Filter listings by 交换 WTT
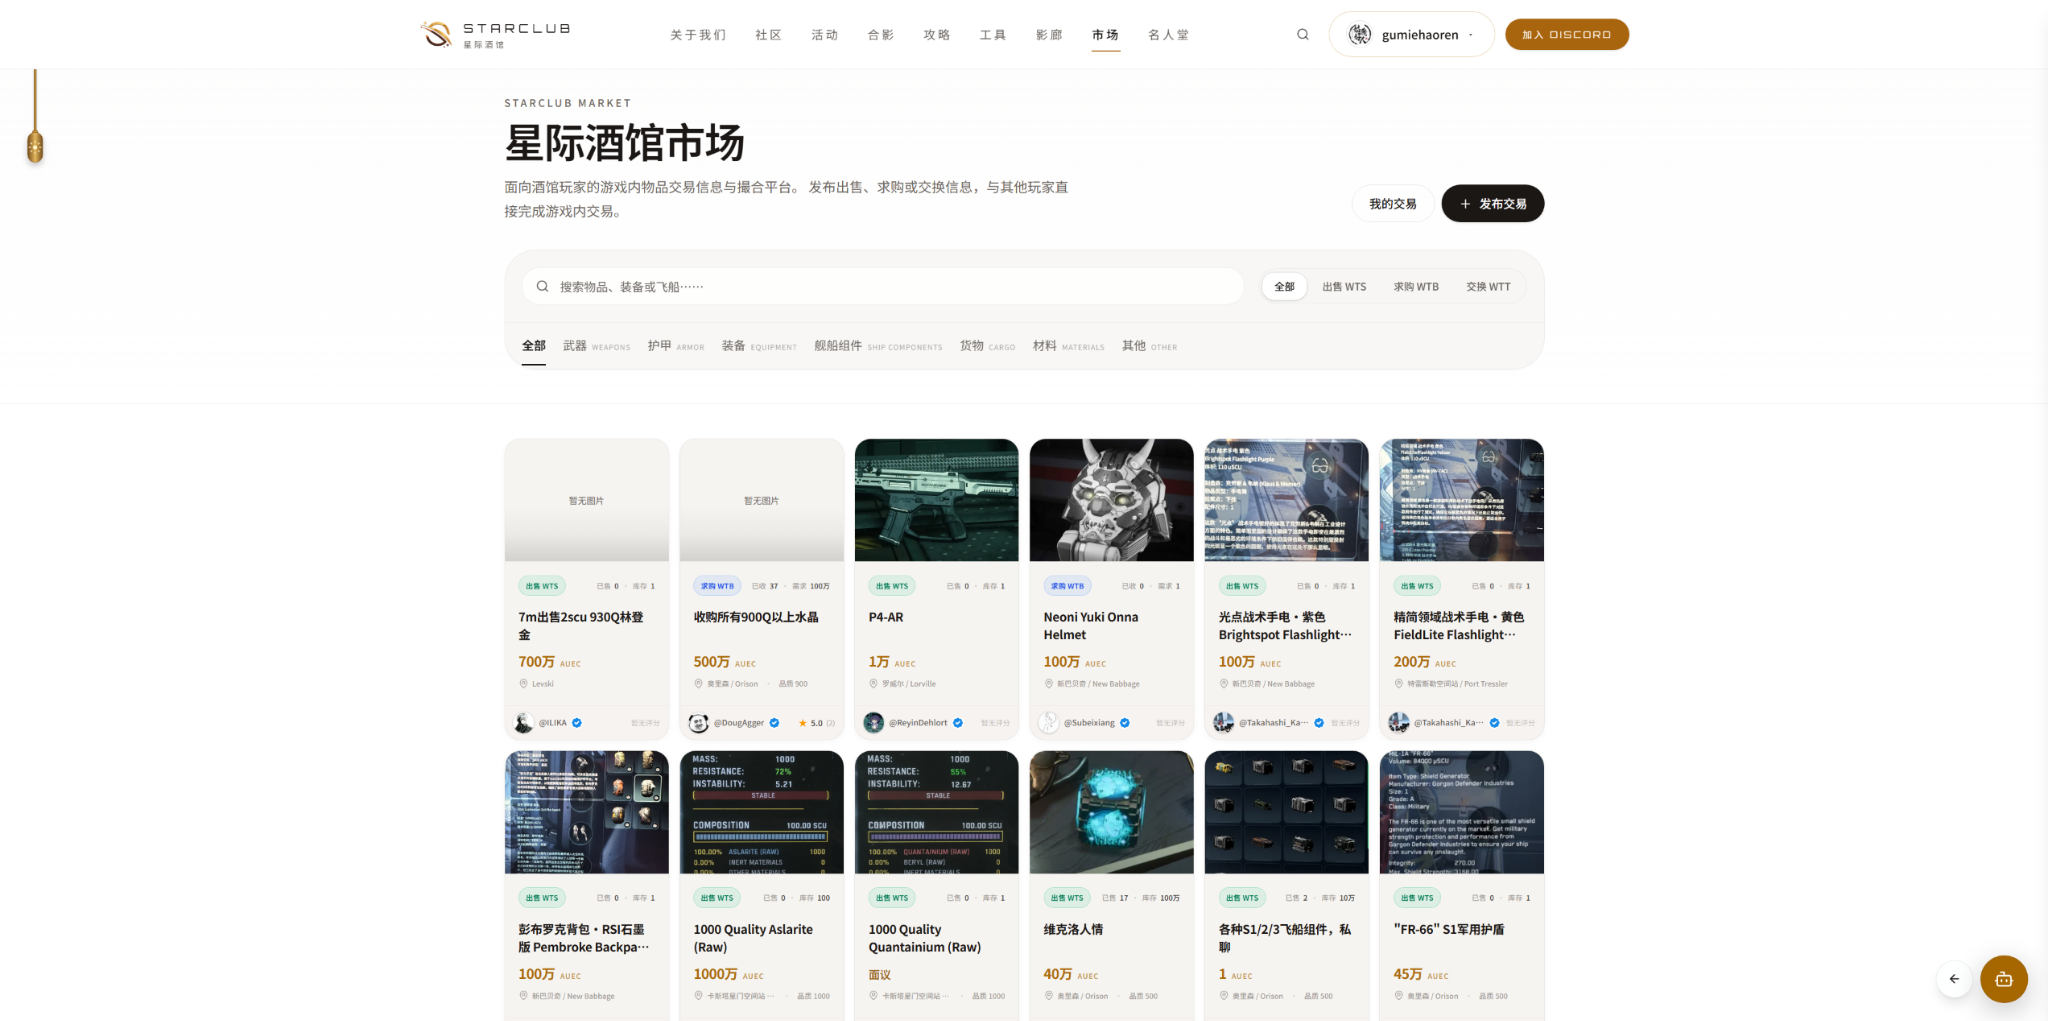Image resolution: width=2048 pixels, height=1021 pixels. pos(1488,287)
